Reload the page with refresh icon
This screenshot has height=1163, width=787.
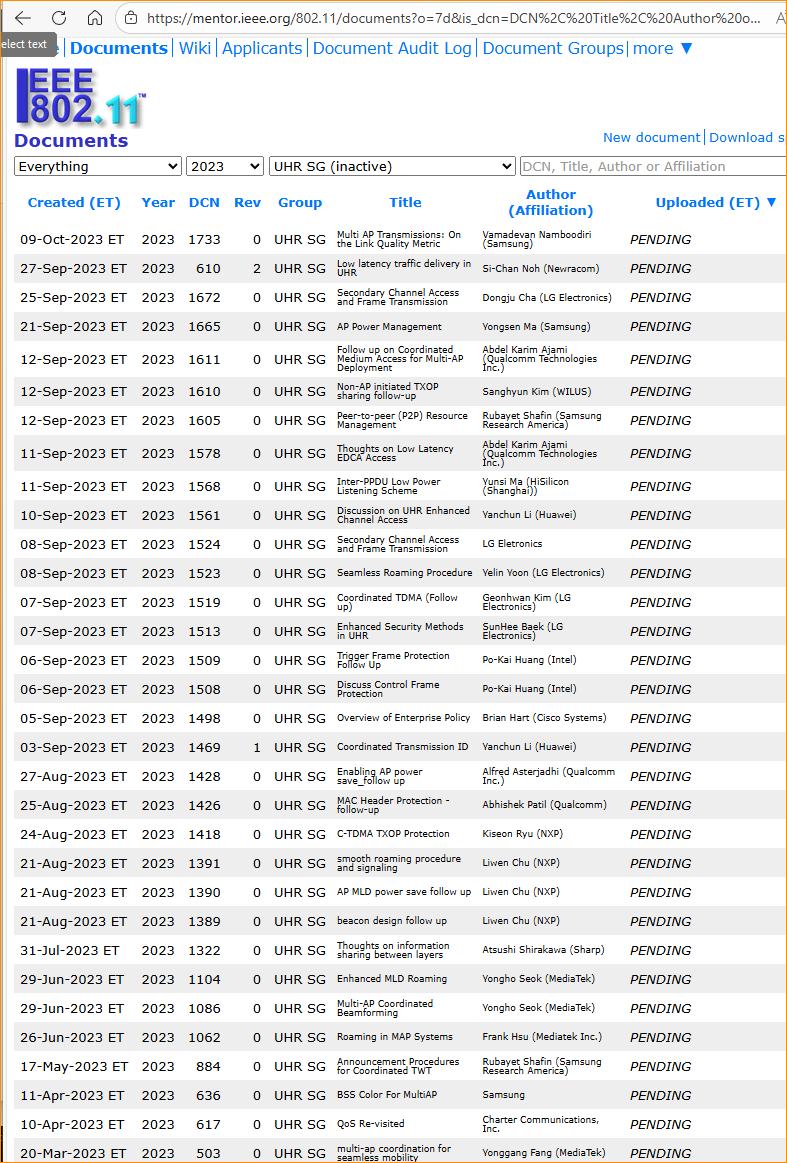tap(59, 18)
